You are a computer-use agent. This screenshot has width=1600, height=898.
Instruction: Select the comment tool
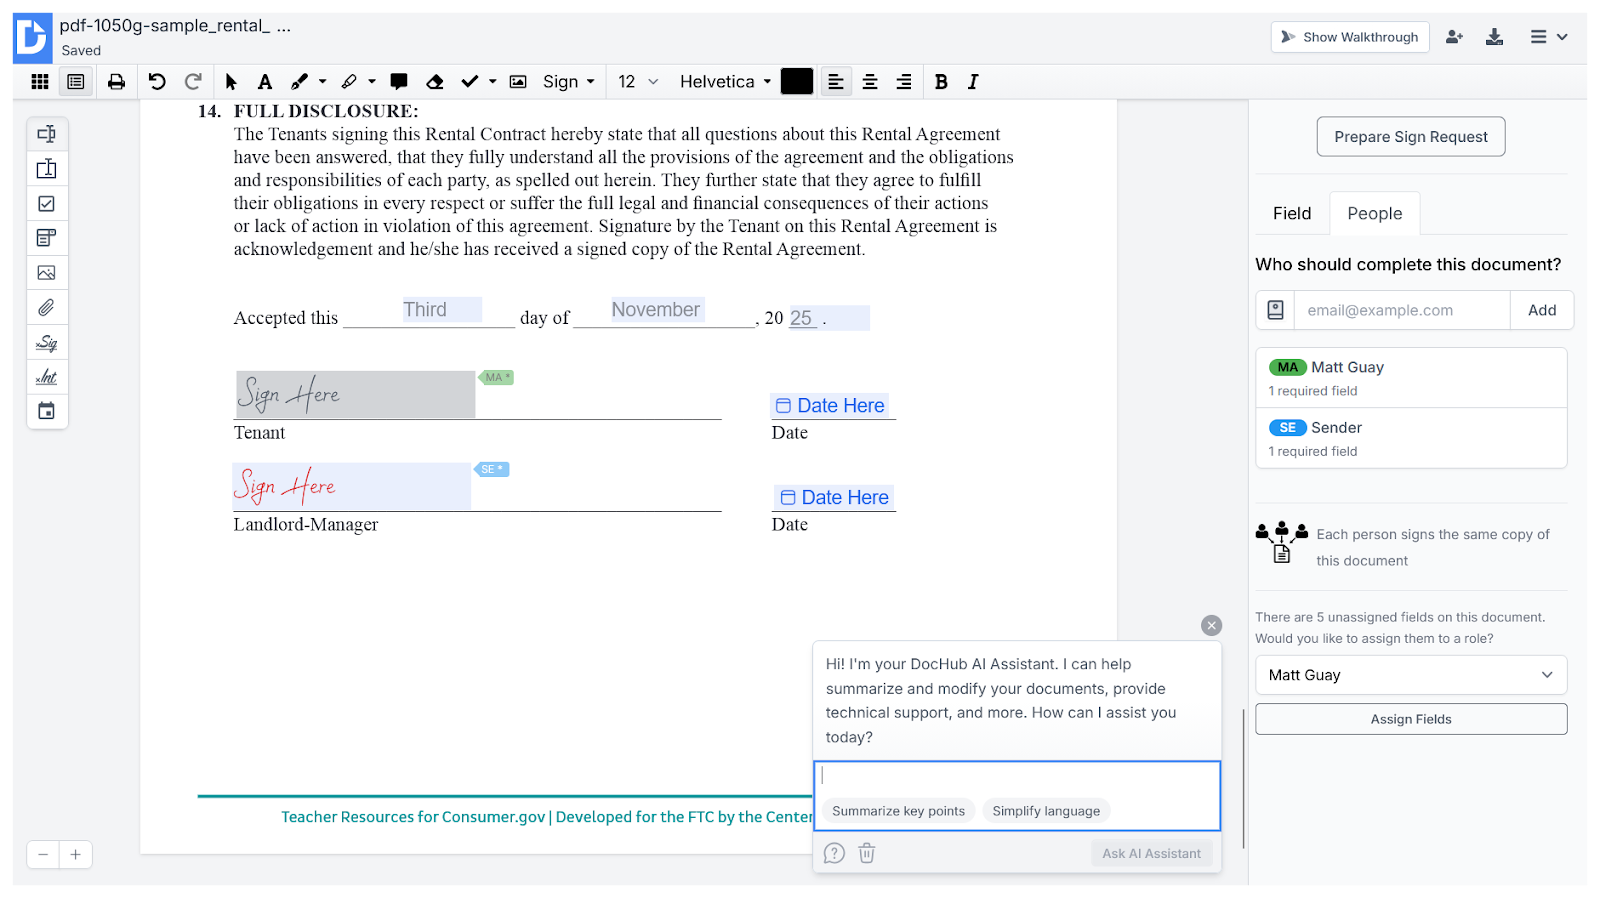point(399,82)
